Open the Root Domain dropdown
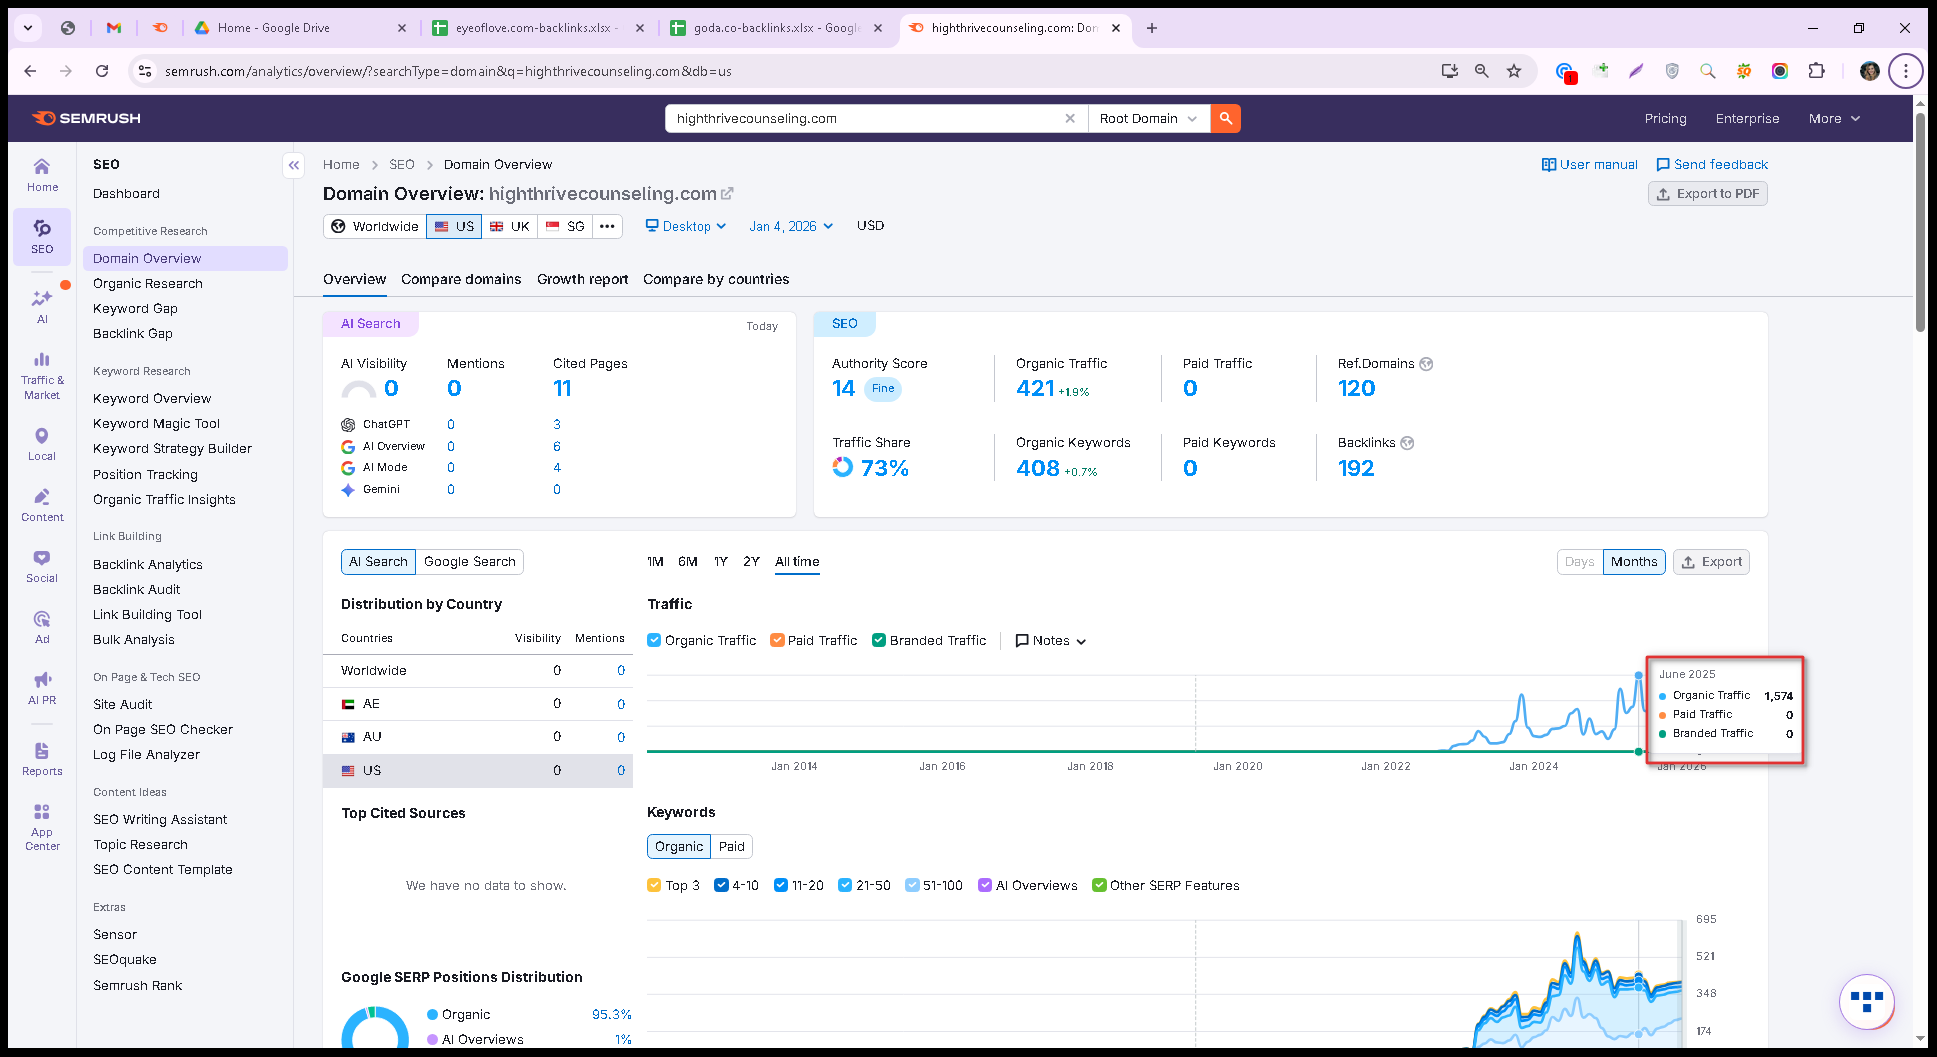The height and width of the screenshot is (1057, 1937). pyautogui.click(x=1148, y=118)
